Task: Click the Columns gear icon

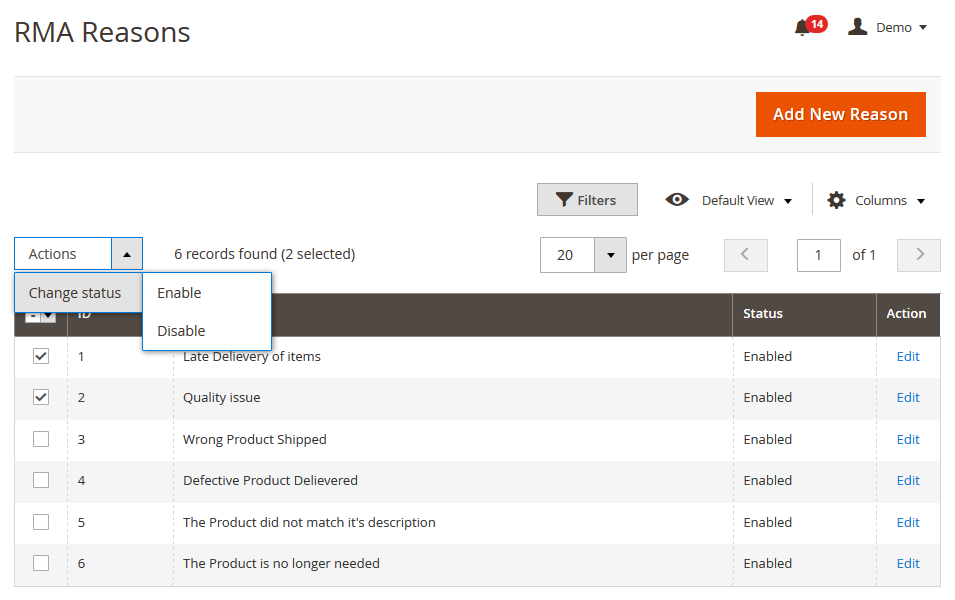Action: click(x=836, y=200)
